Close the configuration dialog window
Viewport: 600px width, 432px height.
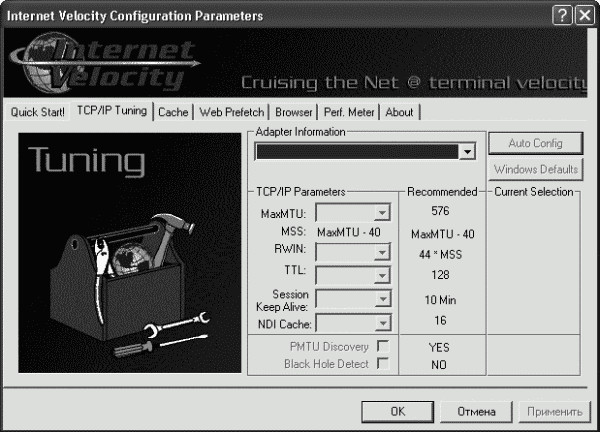pyautogui.click(x=585, y=15)
